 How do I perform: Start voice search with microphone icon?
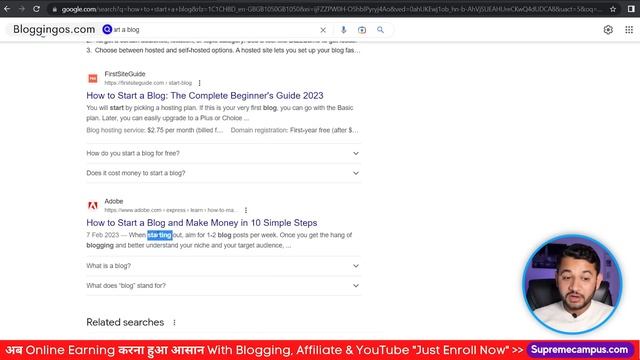[x=343, y=30]
